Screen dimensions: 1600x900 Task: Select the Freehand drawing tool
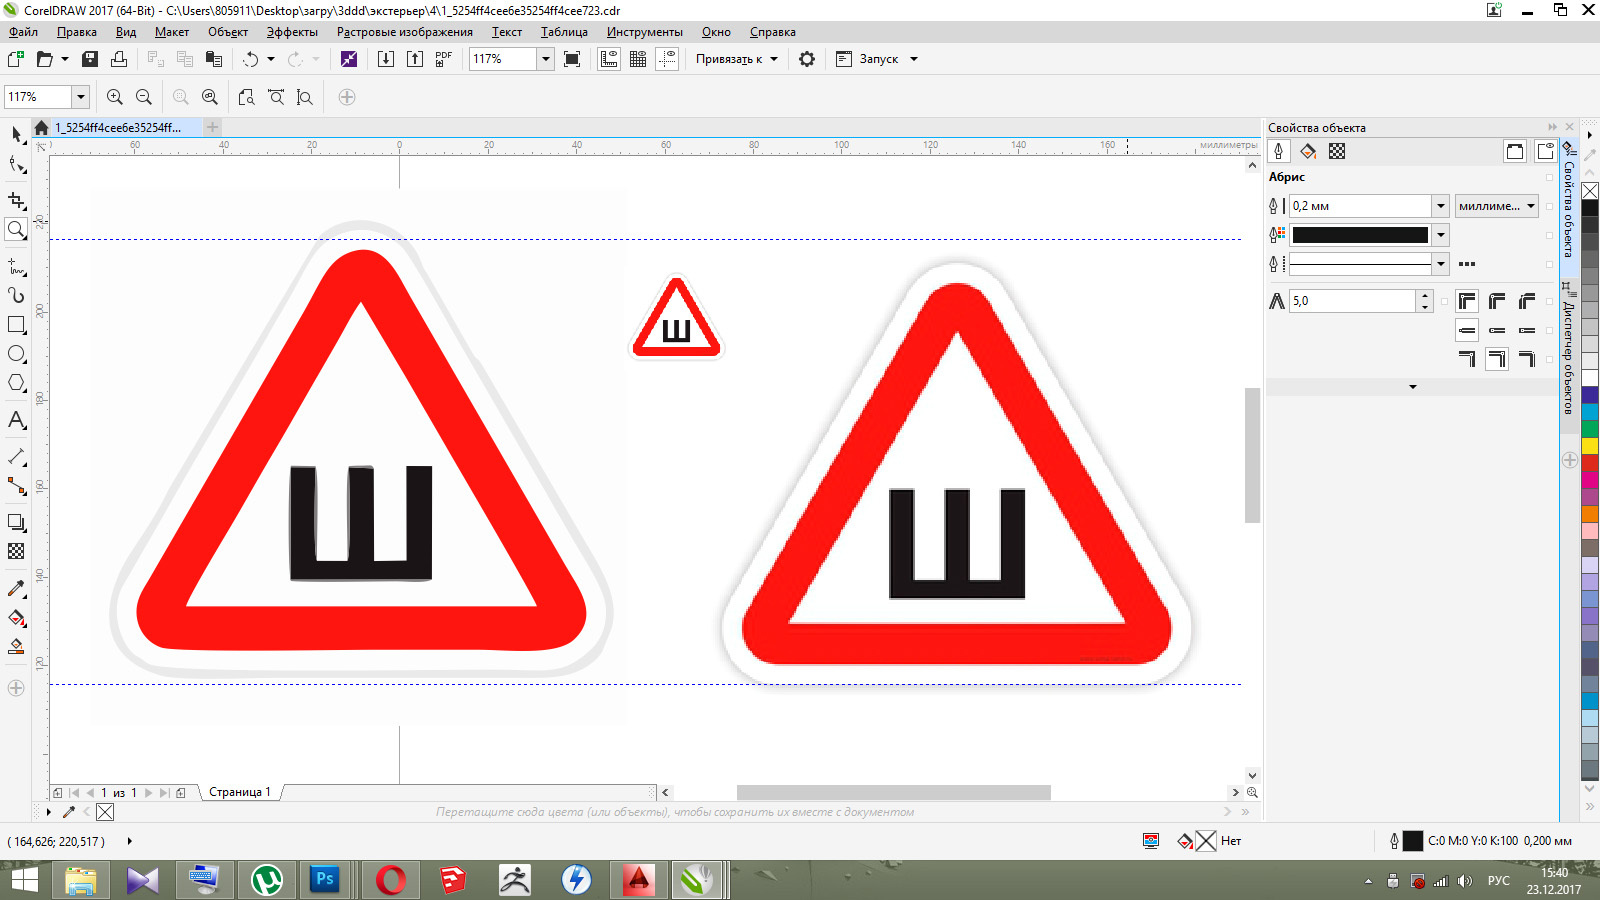[x=16, y=266]
